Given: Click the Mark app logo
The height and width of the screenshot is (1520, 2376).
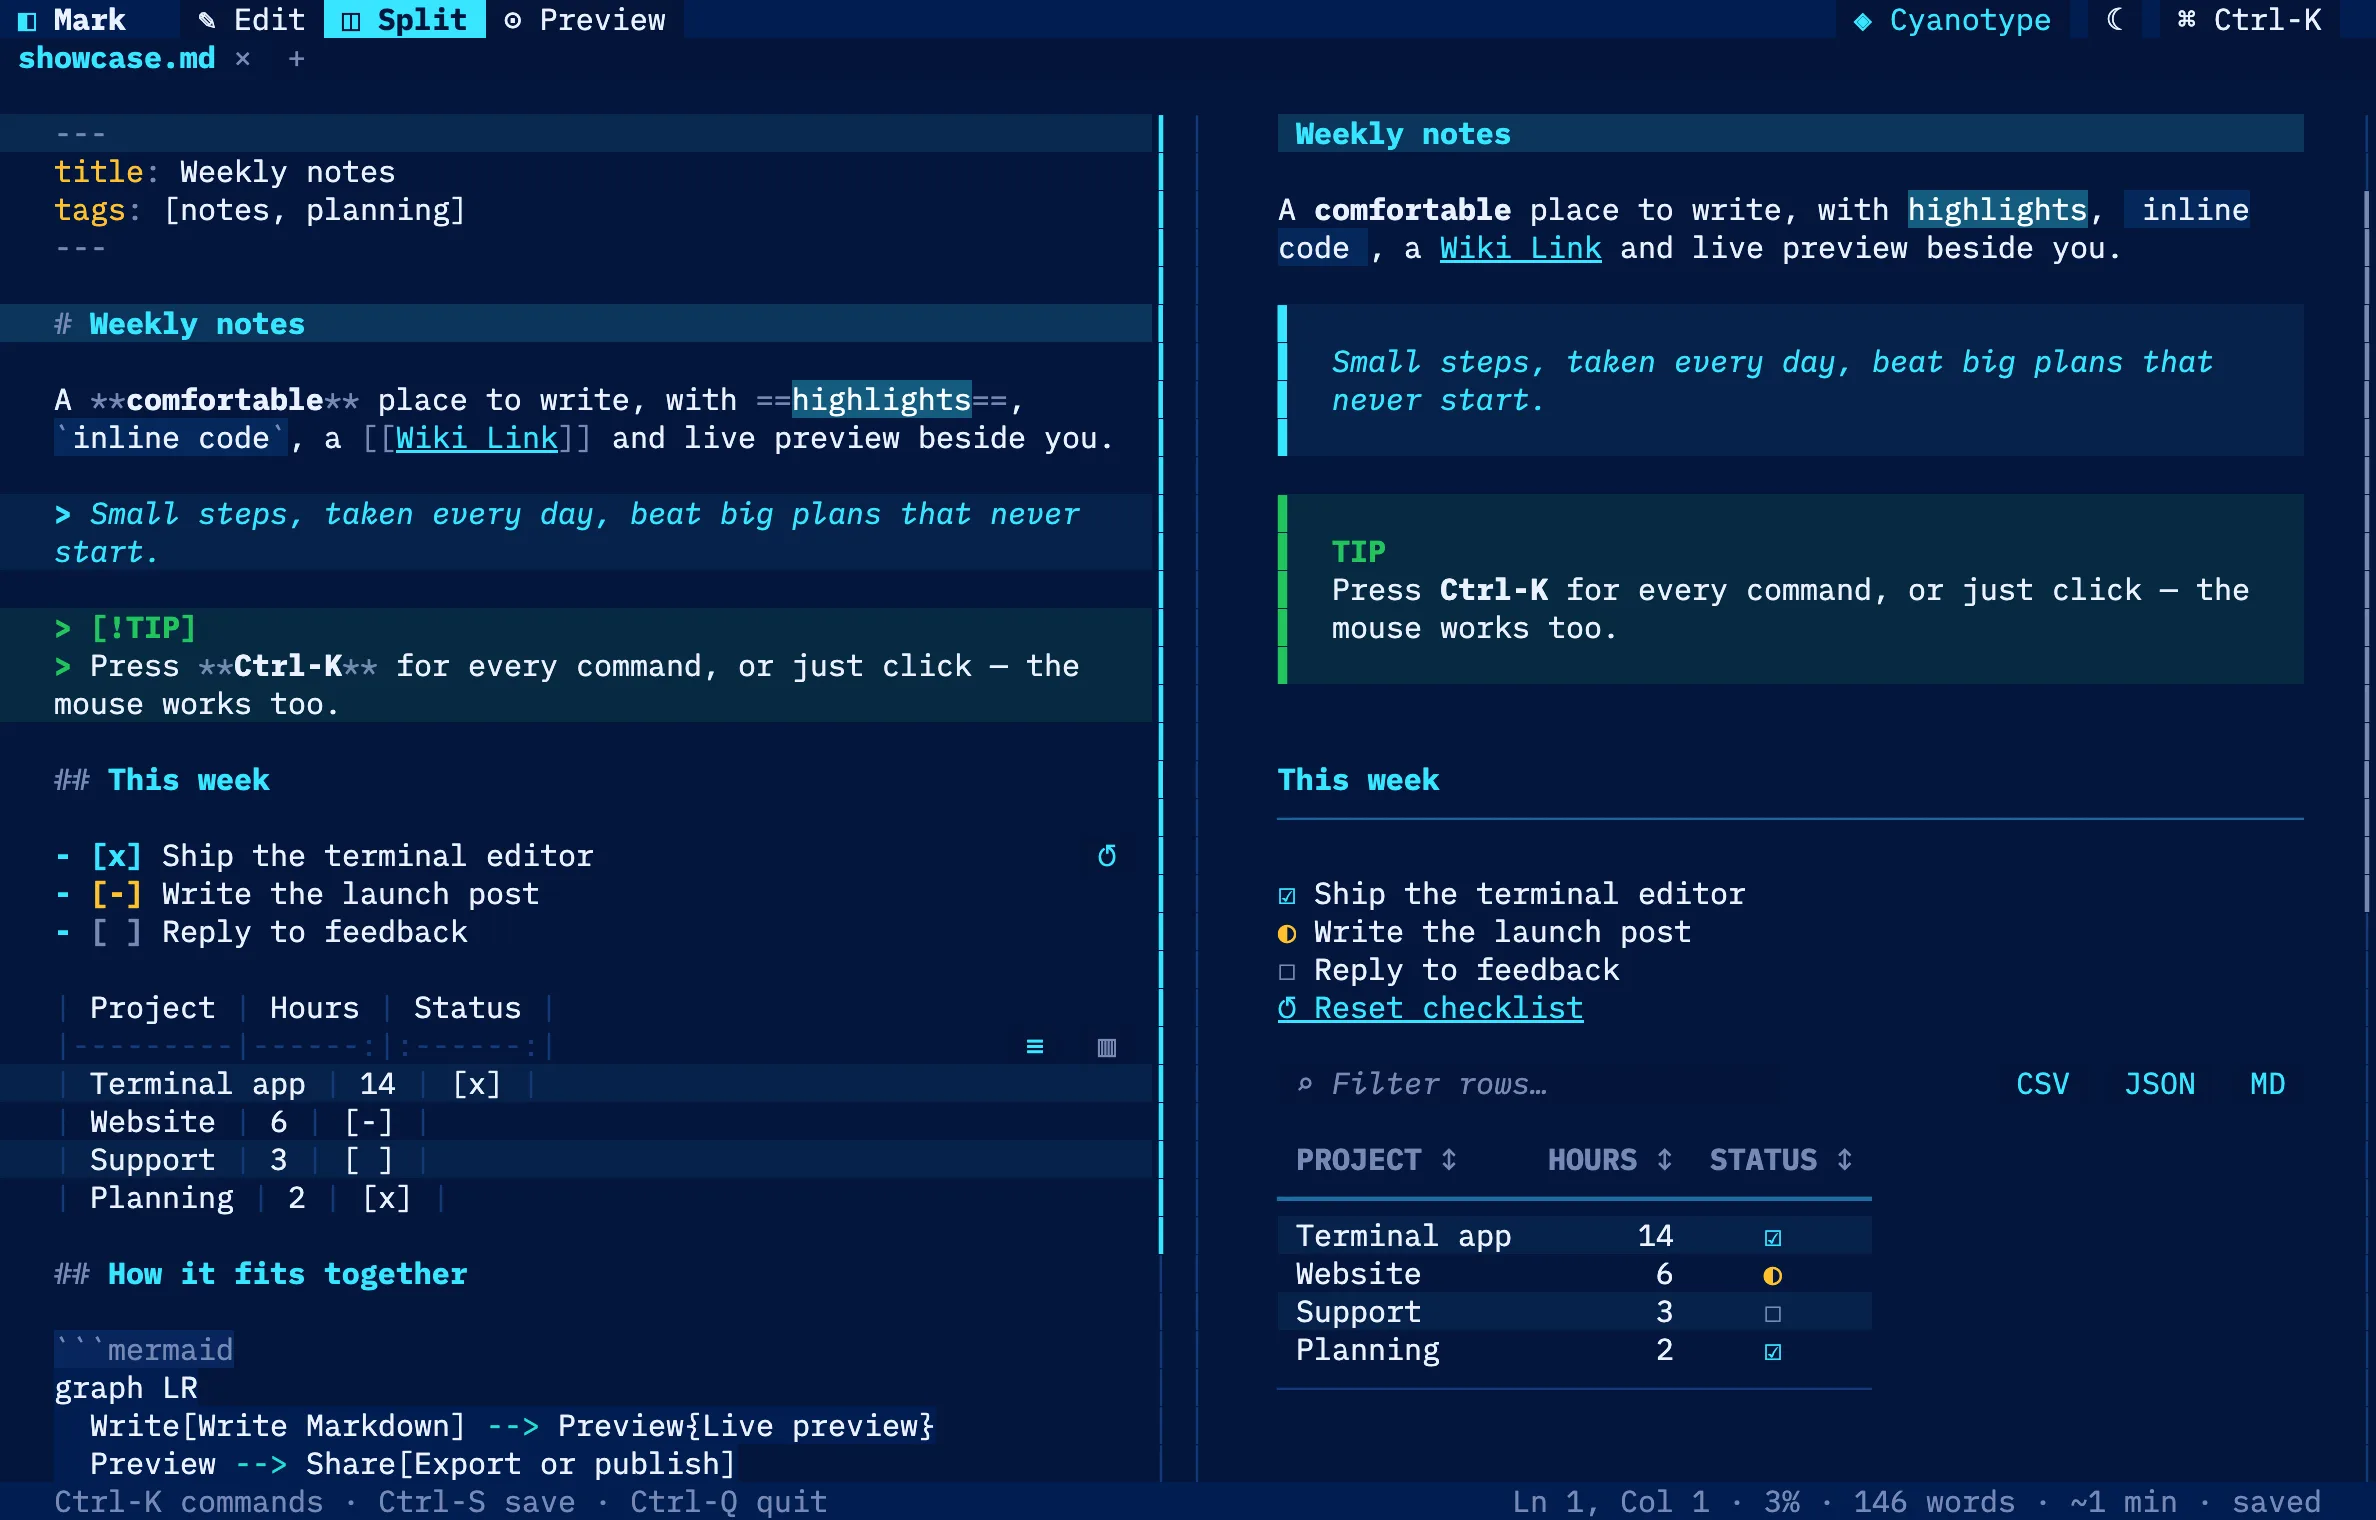Looking at the screenshot, I should [x=72, y=19].
